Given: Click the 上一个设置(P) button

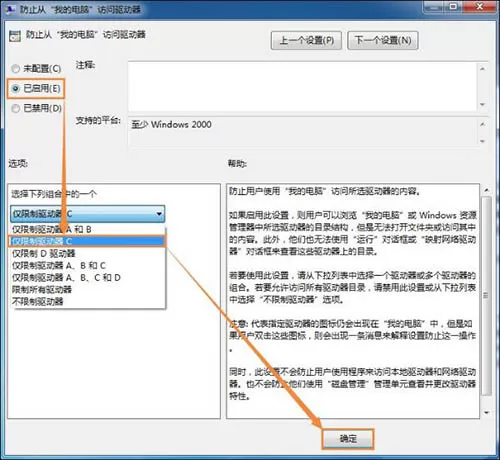Looking at the screenshot, I should pyautogui.click(x=306, y=40).
